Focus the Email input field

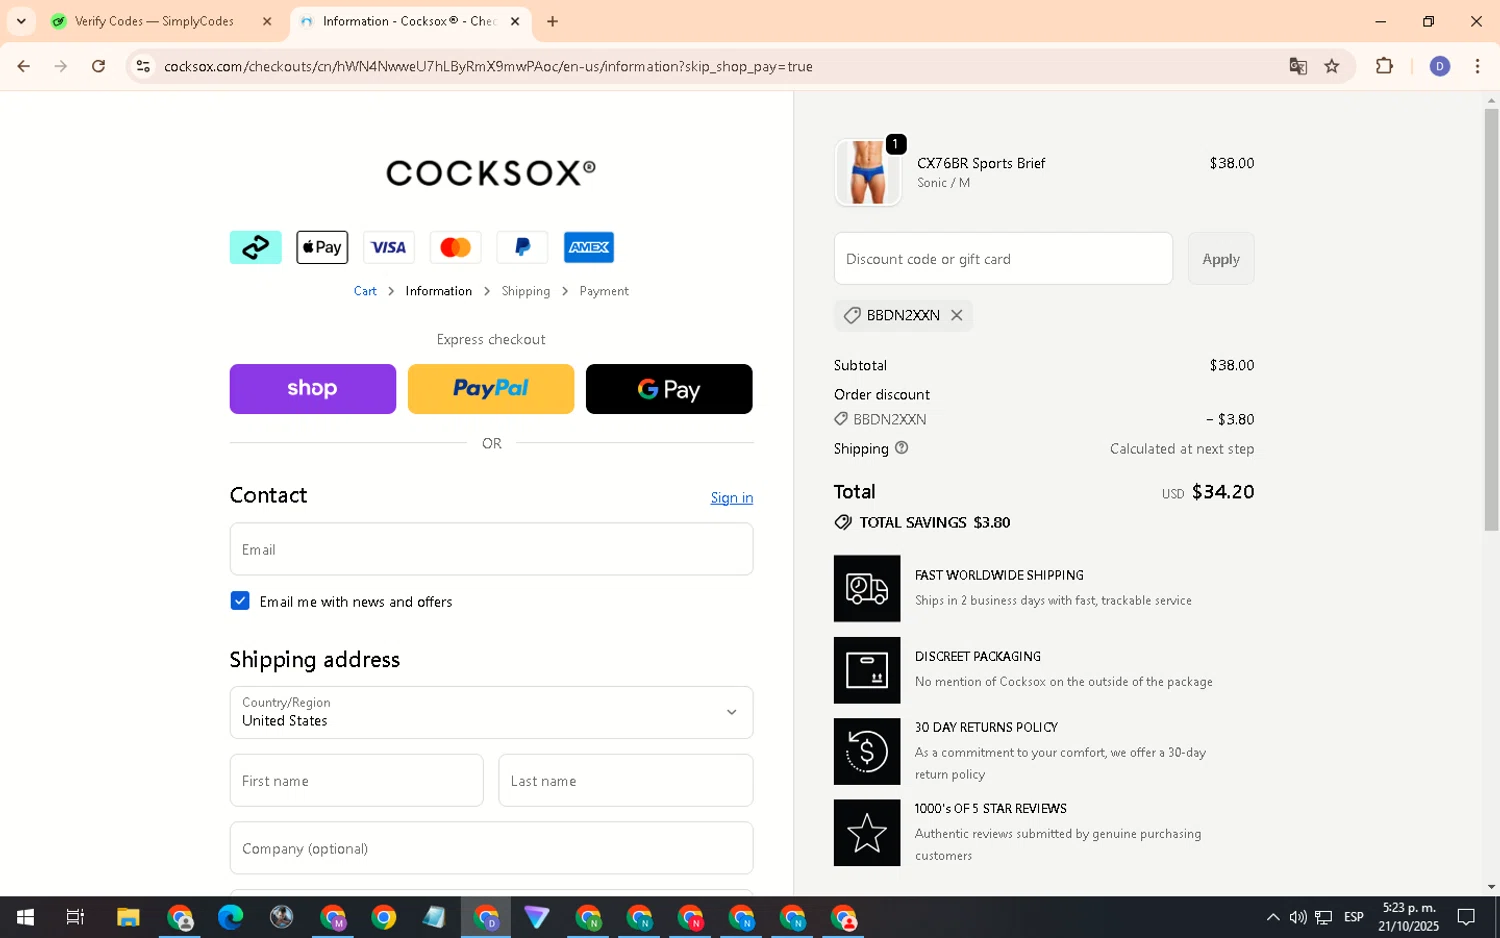[491, 549]
